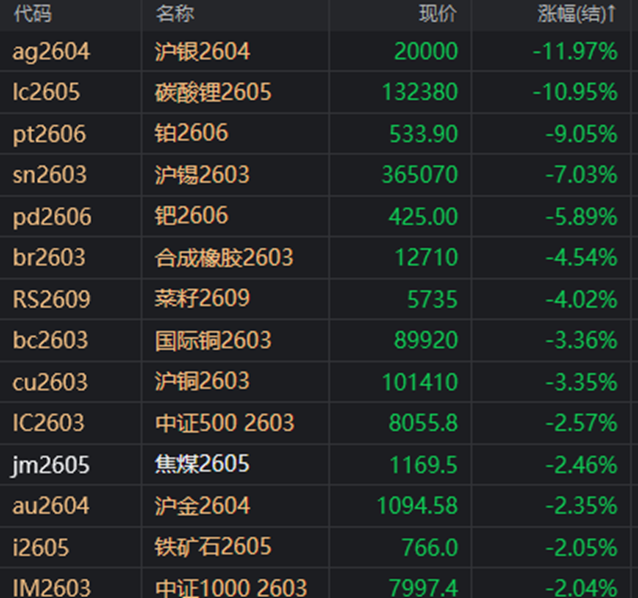Screen dimensions: 638x598
Task: Click change value -2.35%
Action: point(581,506)
